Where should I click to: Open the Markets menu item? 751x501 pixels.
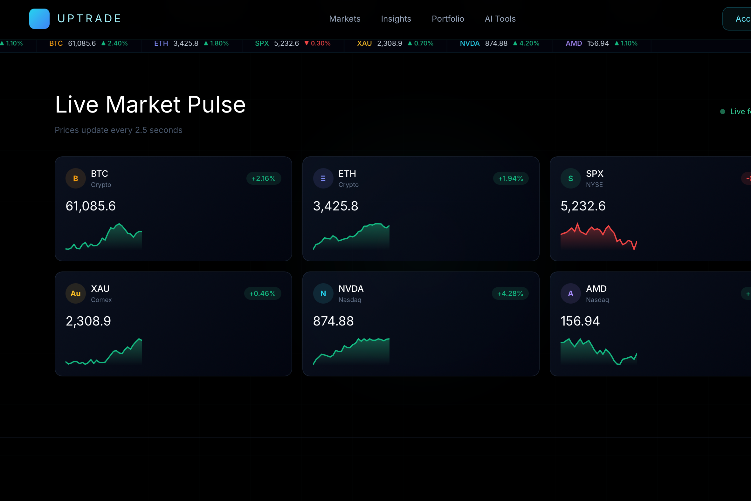(x=345, y=19)
